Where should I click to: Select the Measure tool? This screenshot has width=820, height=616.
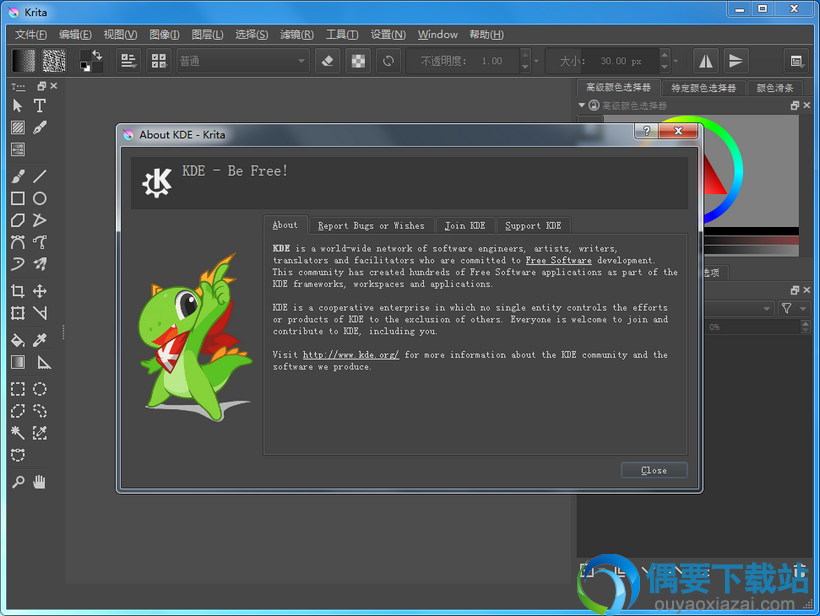40,313
